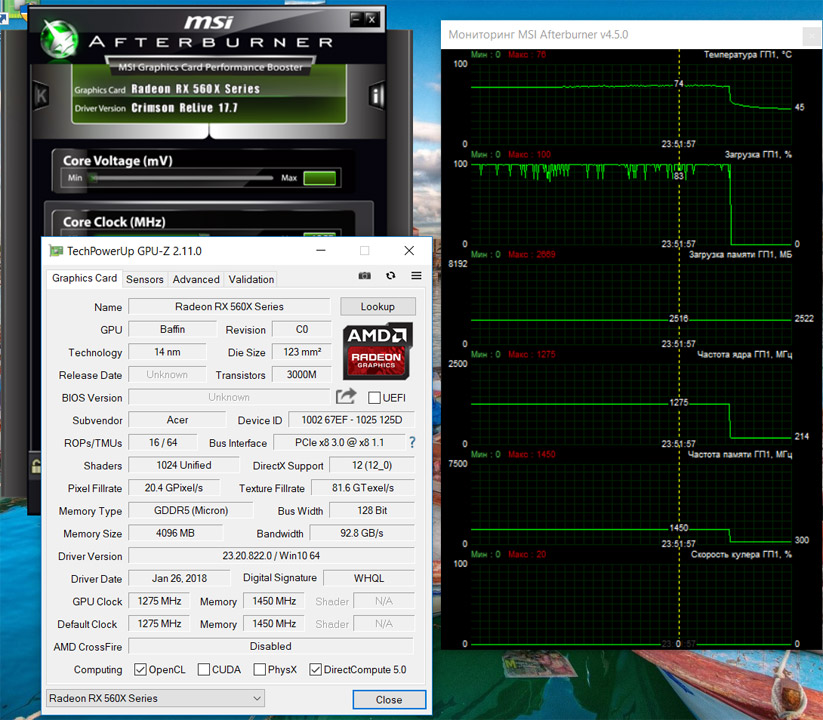Image resolution: width=823 pixels, height=720 pixels.
Task: Adjust the Core Voltage slider
Action: (181, 178)
